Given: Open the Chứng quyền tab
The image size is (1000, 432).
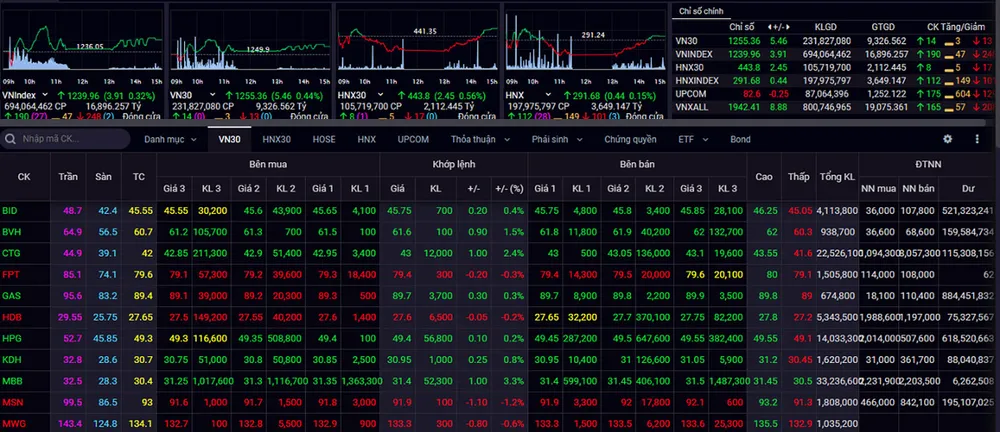Looking at the screenshot, I should point(631,139).
